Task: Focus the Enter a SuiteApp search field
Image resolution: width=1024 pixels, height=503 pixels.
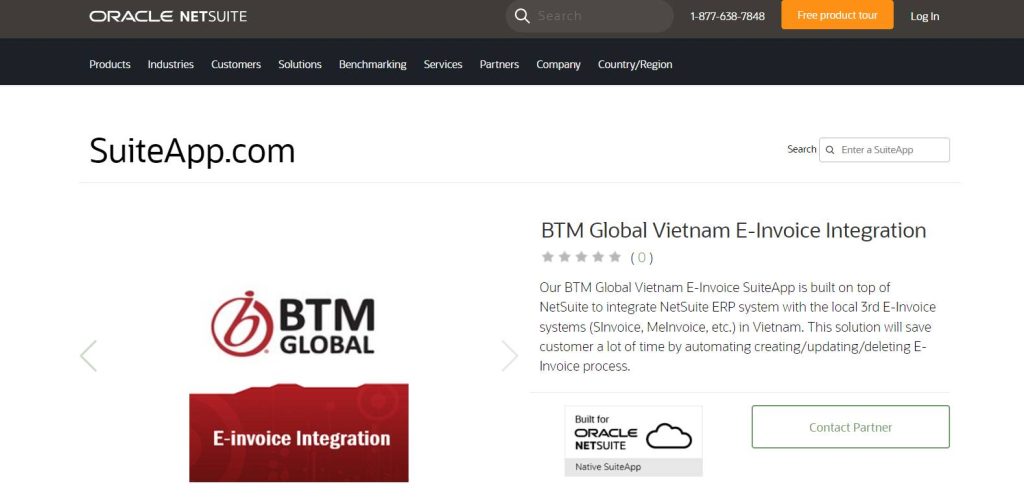Action: point(884,150)
